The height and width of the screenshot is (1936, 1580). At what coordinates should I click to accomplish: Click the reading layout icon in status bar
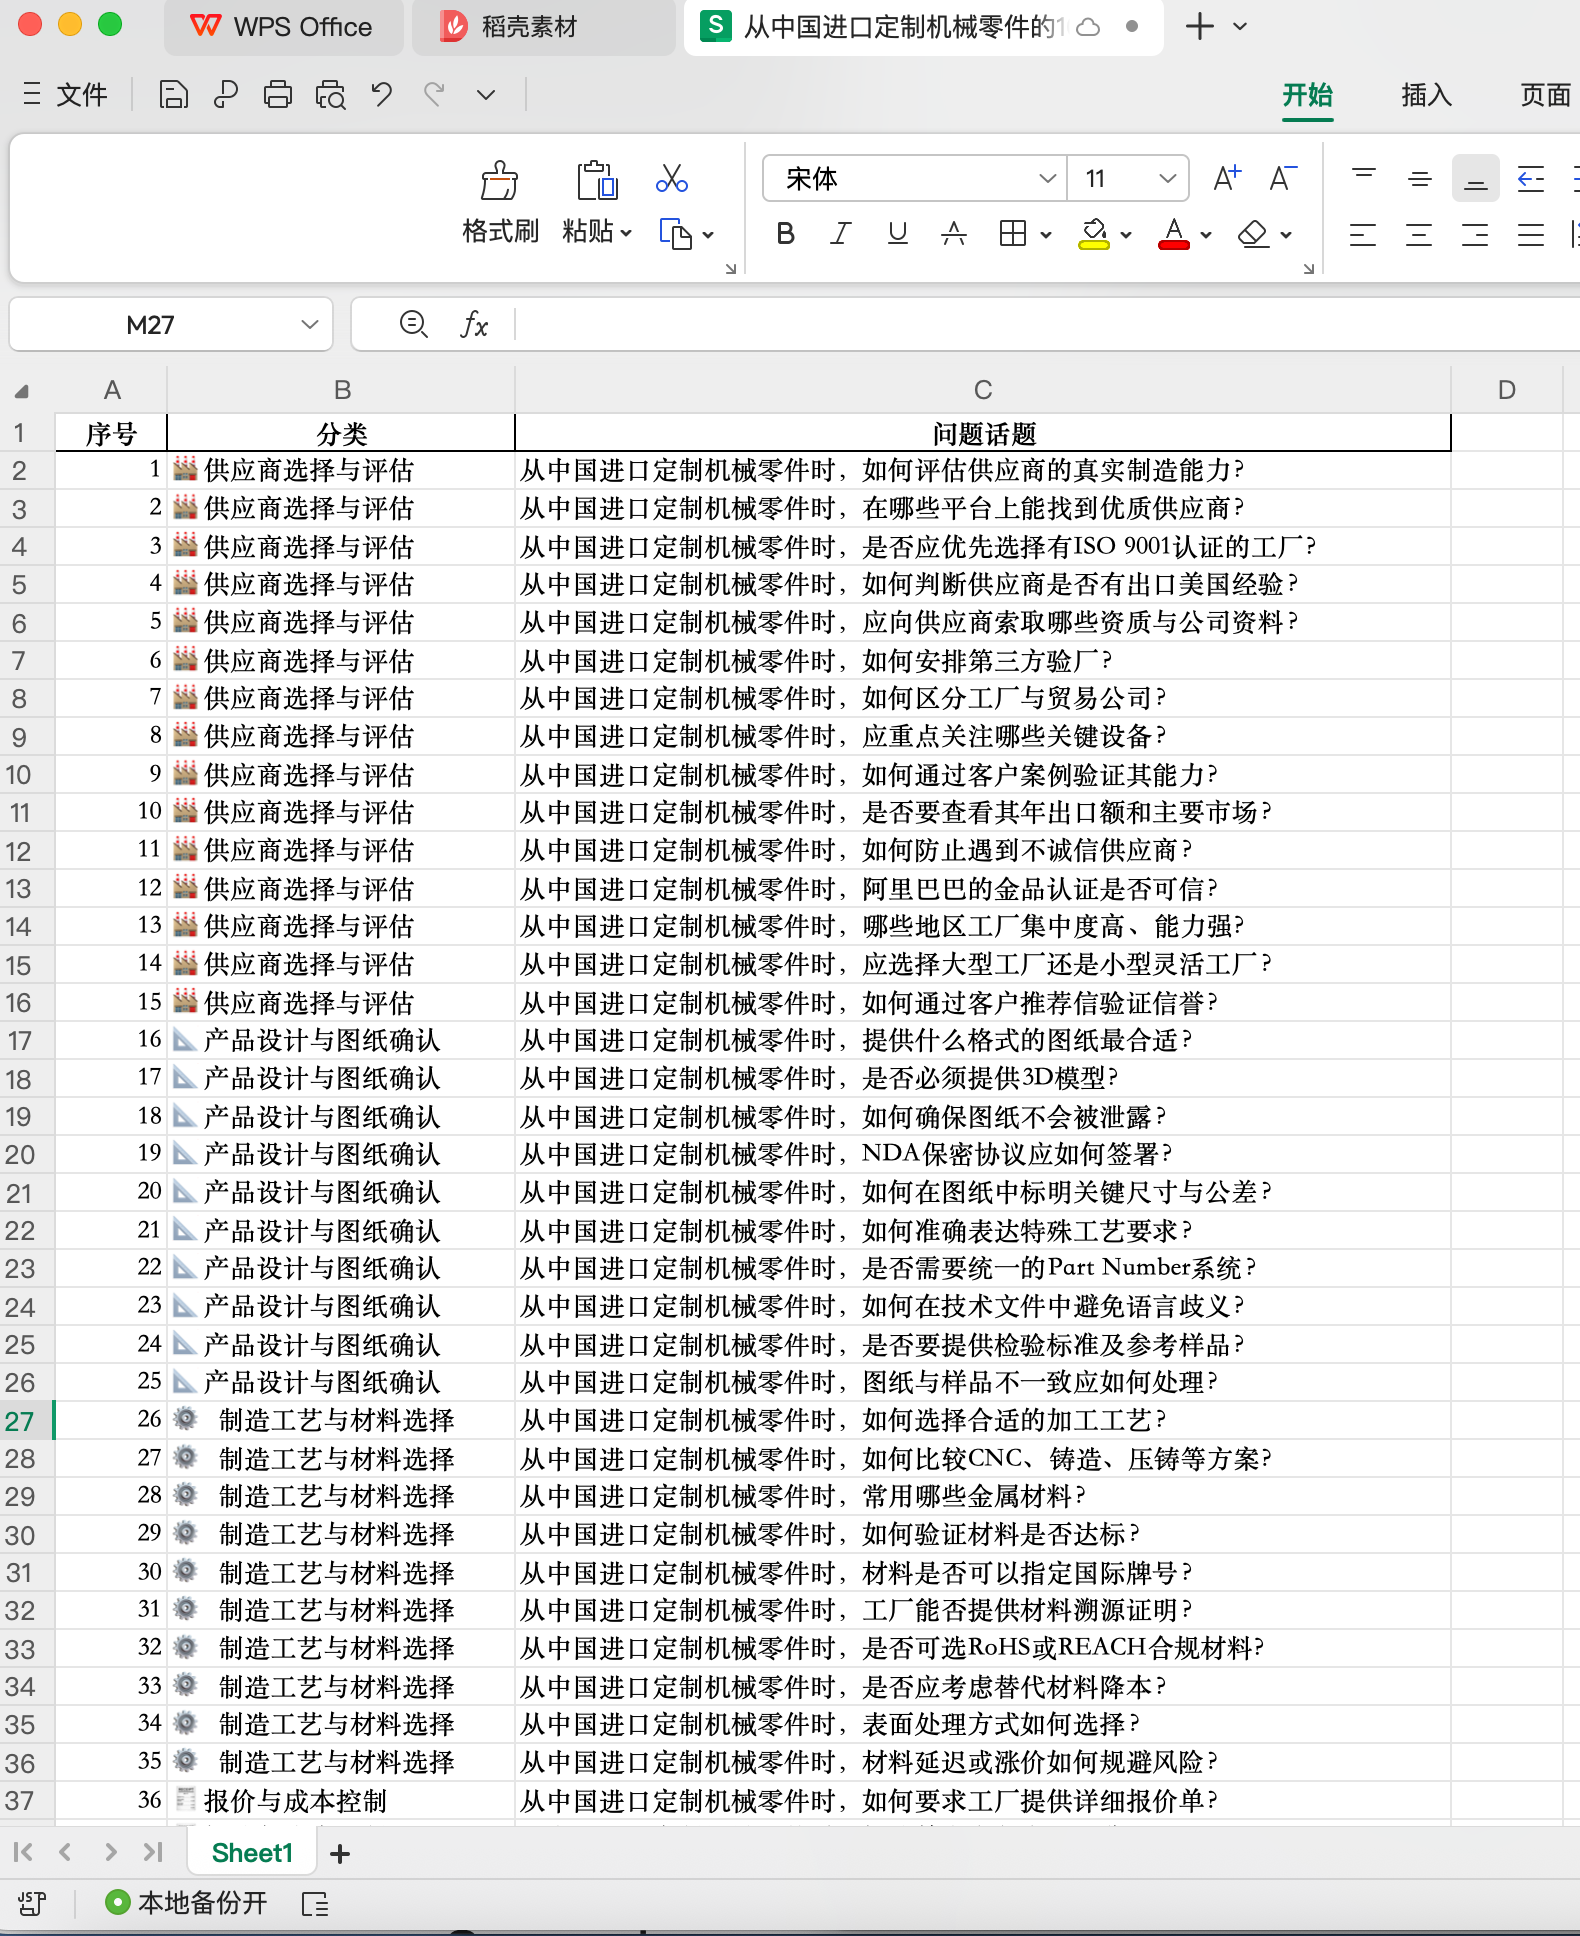315,1903
